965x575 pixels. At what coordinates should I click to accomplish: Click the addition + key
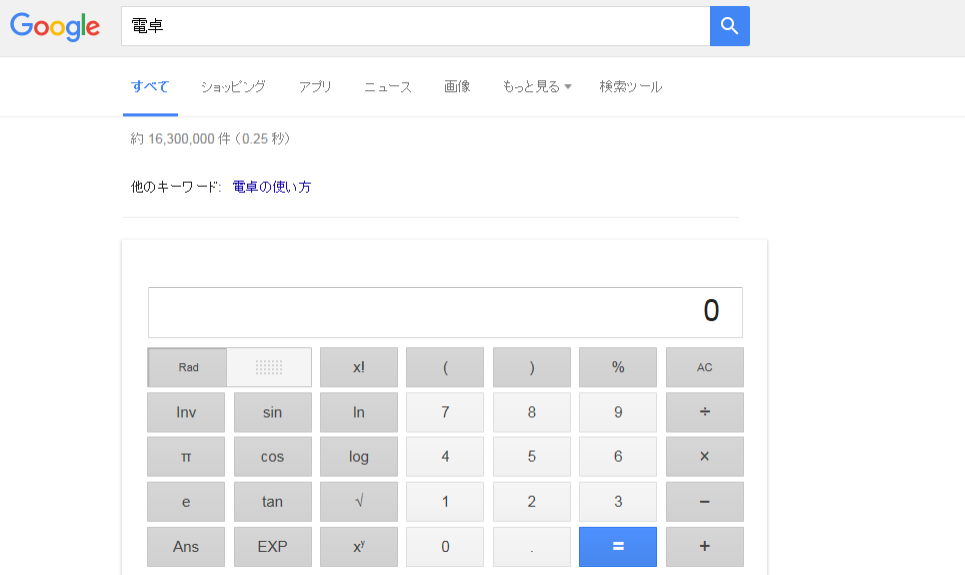point(705,547)
